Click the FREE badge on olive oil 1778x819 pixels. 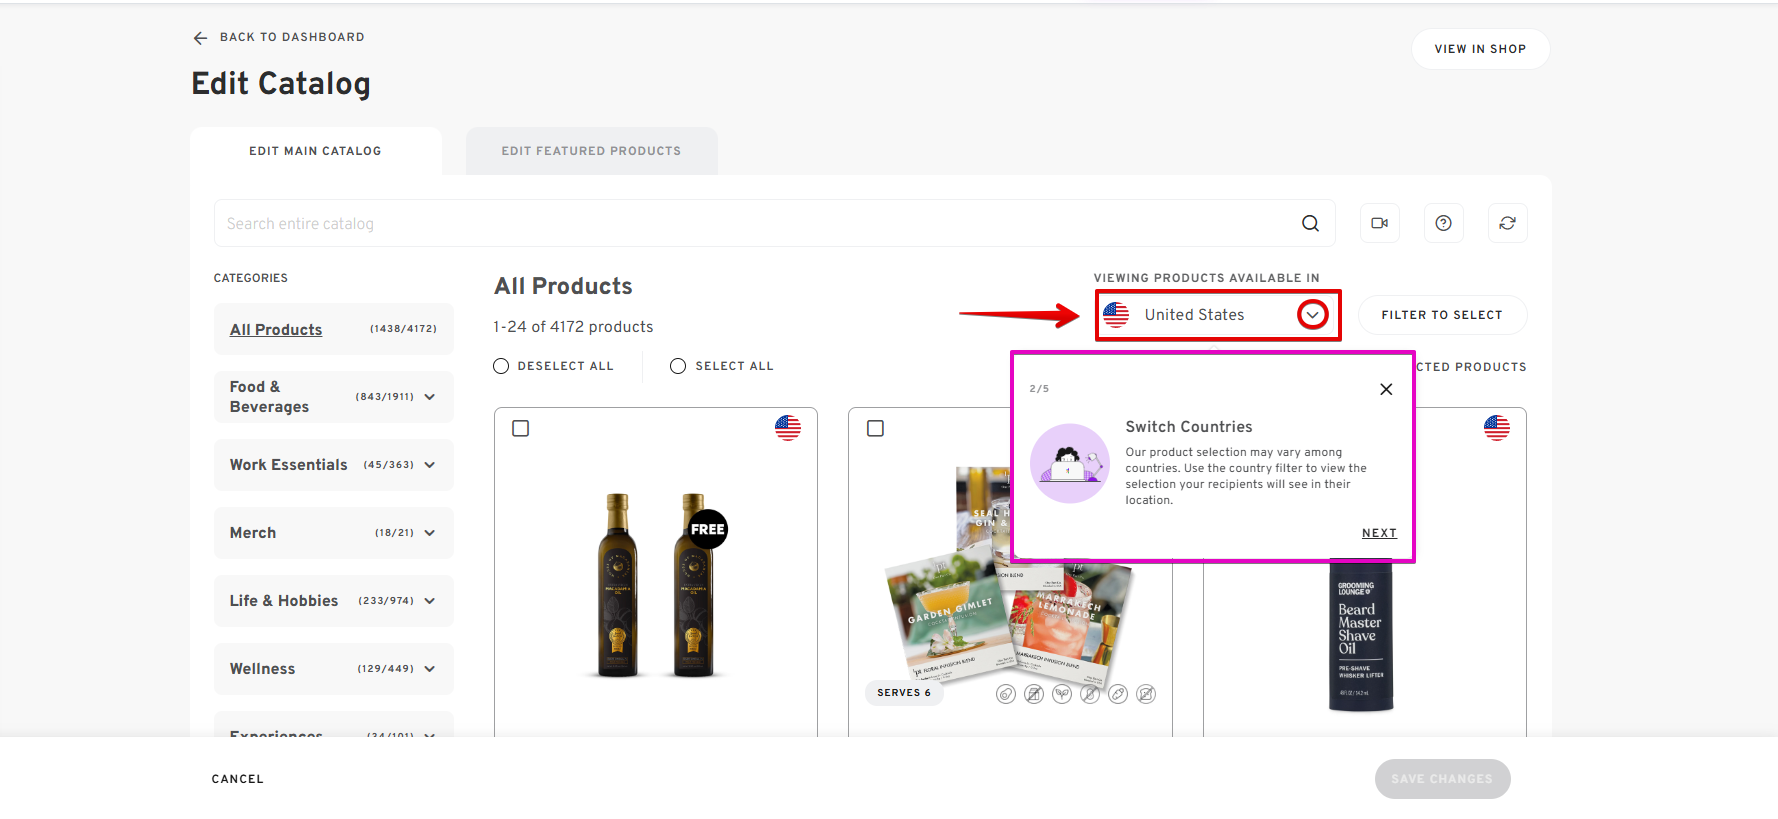(707, 529)
